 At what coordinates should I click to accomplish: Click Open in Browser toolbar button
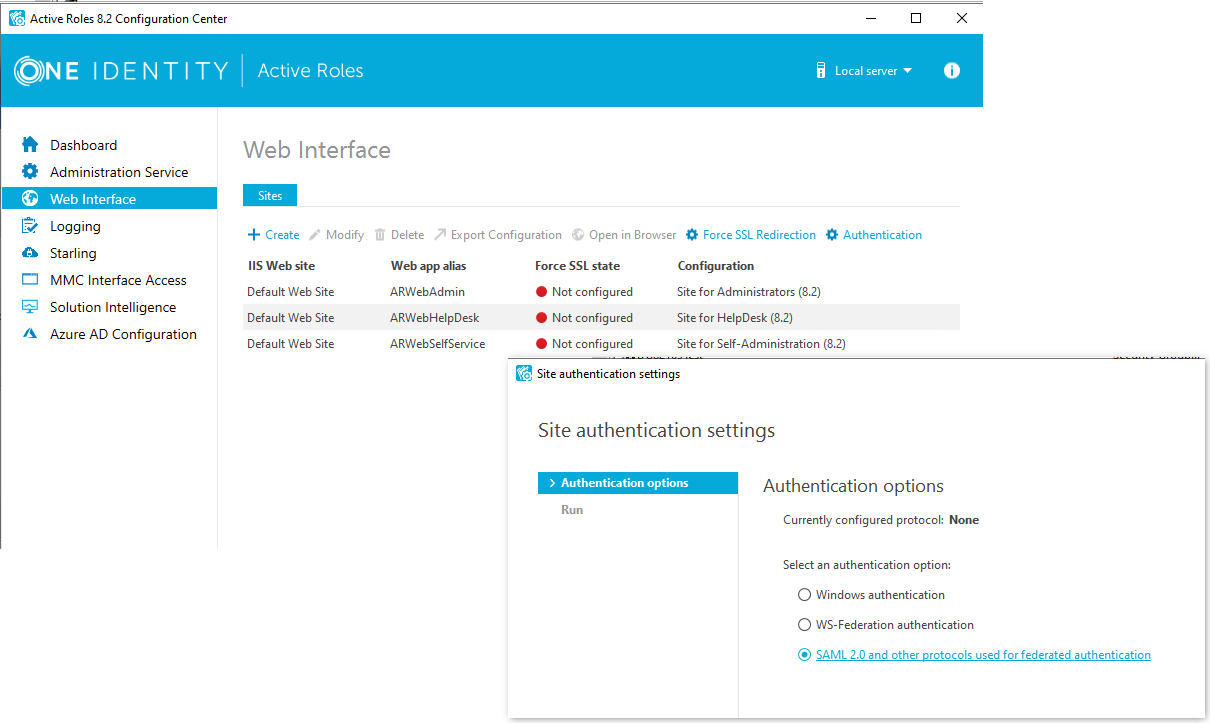[x=624, y=235]
